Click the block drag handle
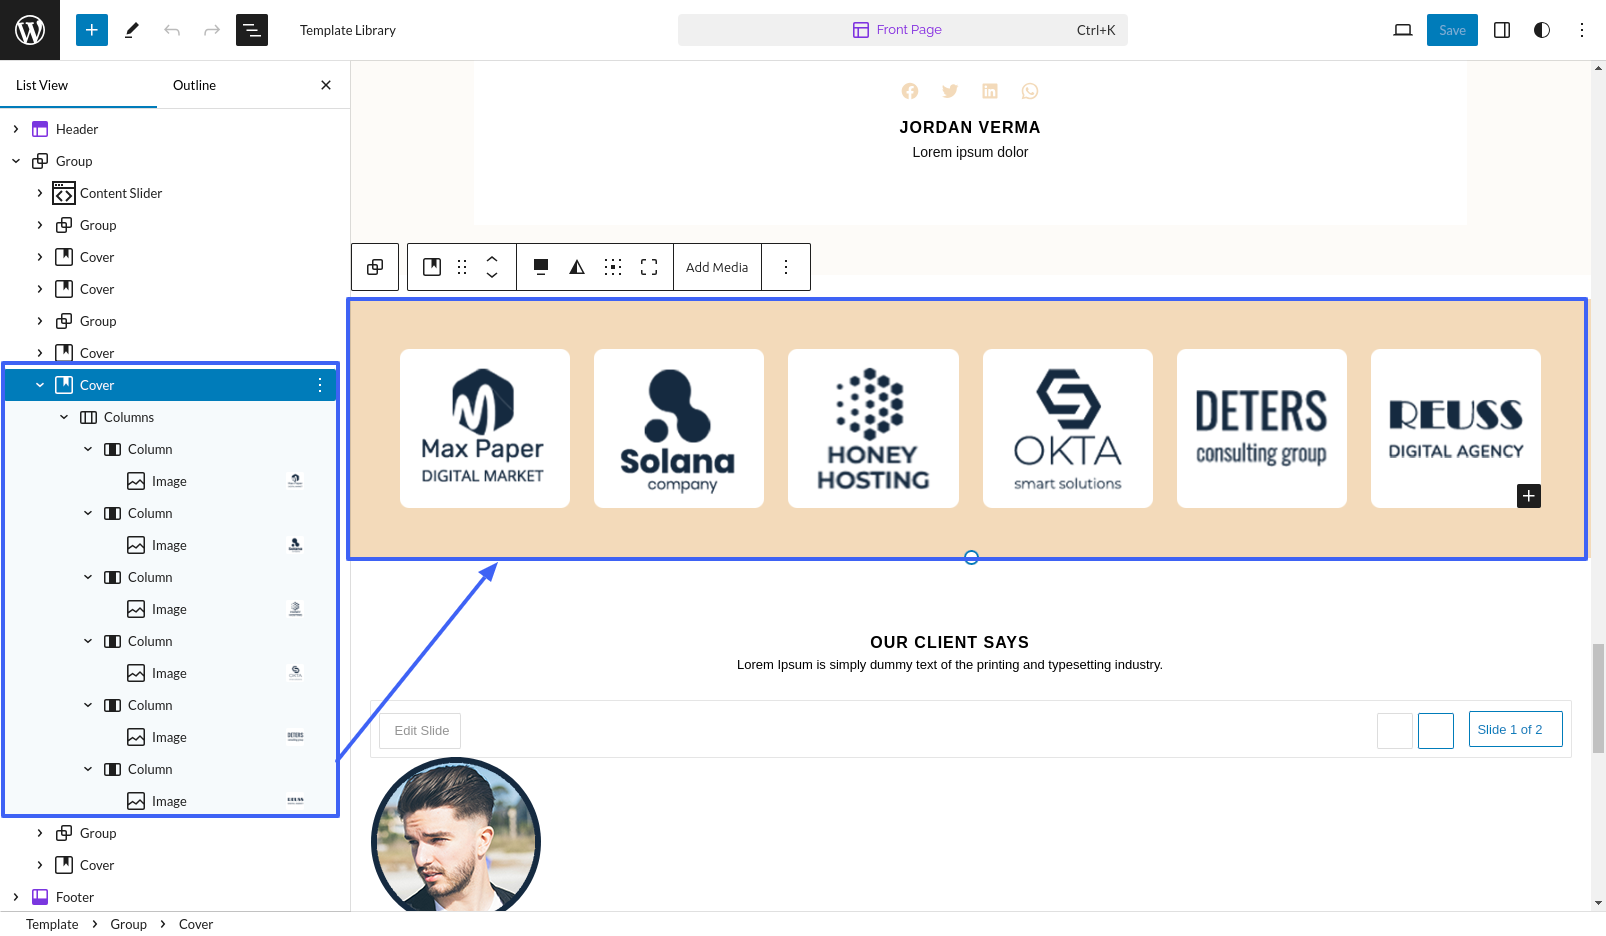1606x936 pixels. click(462, 267)
